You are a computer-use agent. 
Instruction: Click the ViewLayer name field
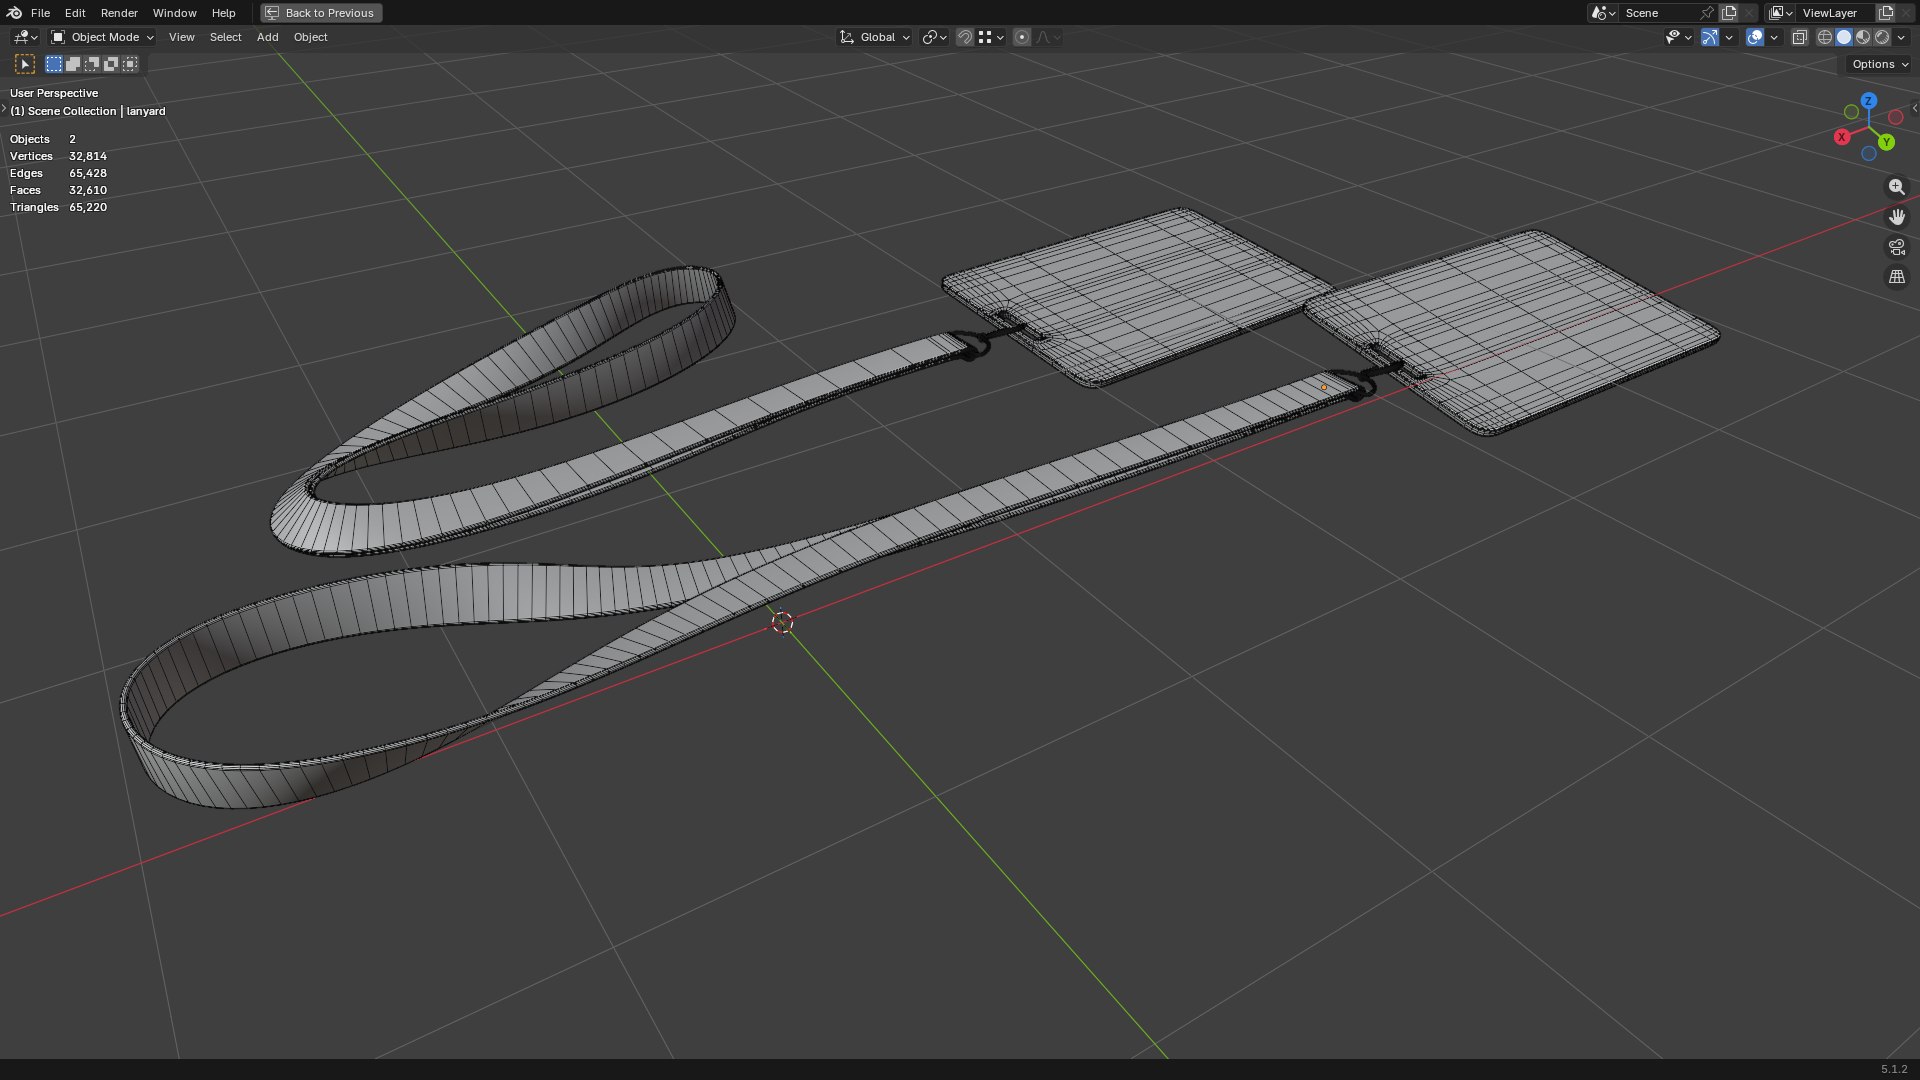pyautogui.click(x=1836, y=13)
